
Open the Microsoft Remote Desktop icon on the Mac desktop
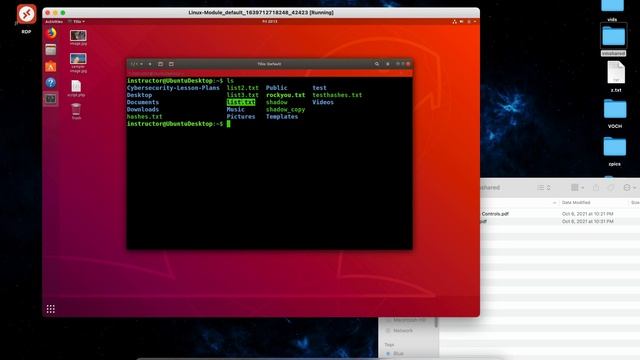(x=27, y=14)
